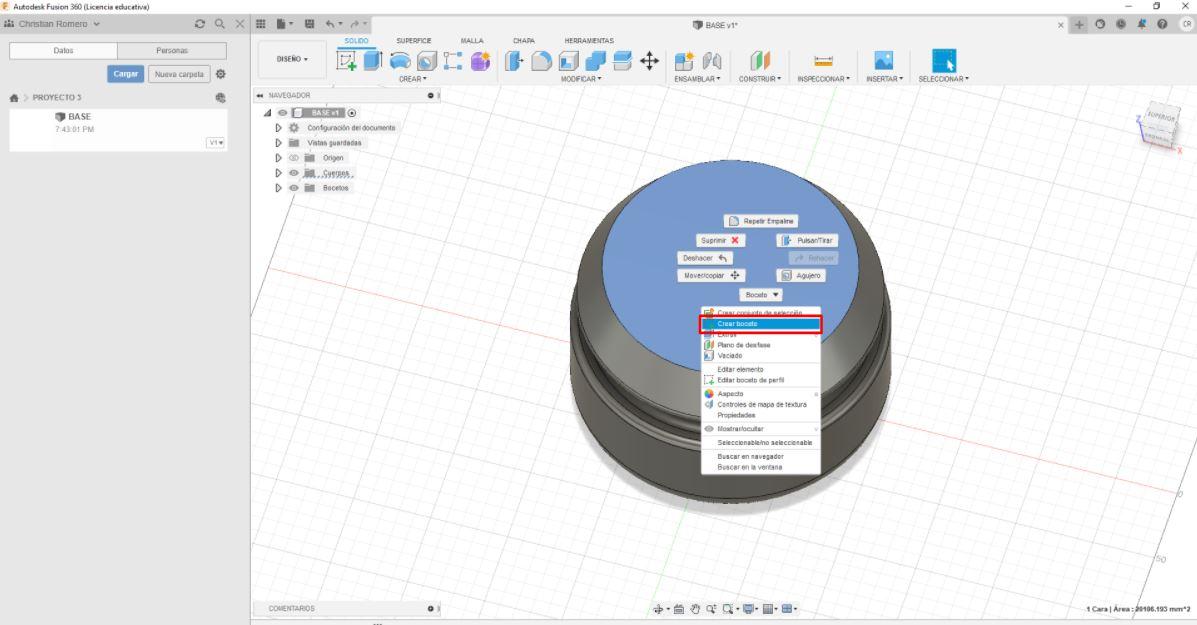Open the CREAR dropdown menu
The image size is (1197, 625).
click(x=412, y=79)
